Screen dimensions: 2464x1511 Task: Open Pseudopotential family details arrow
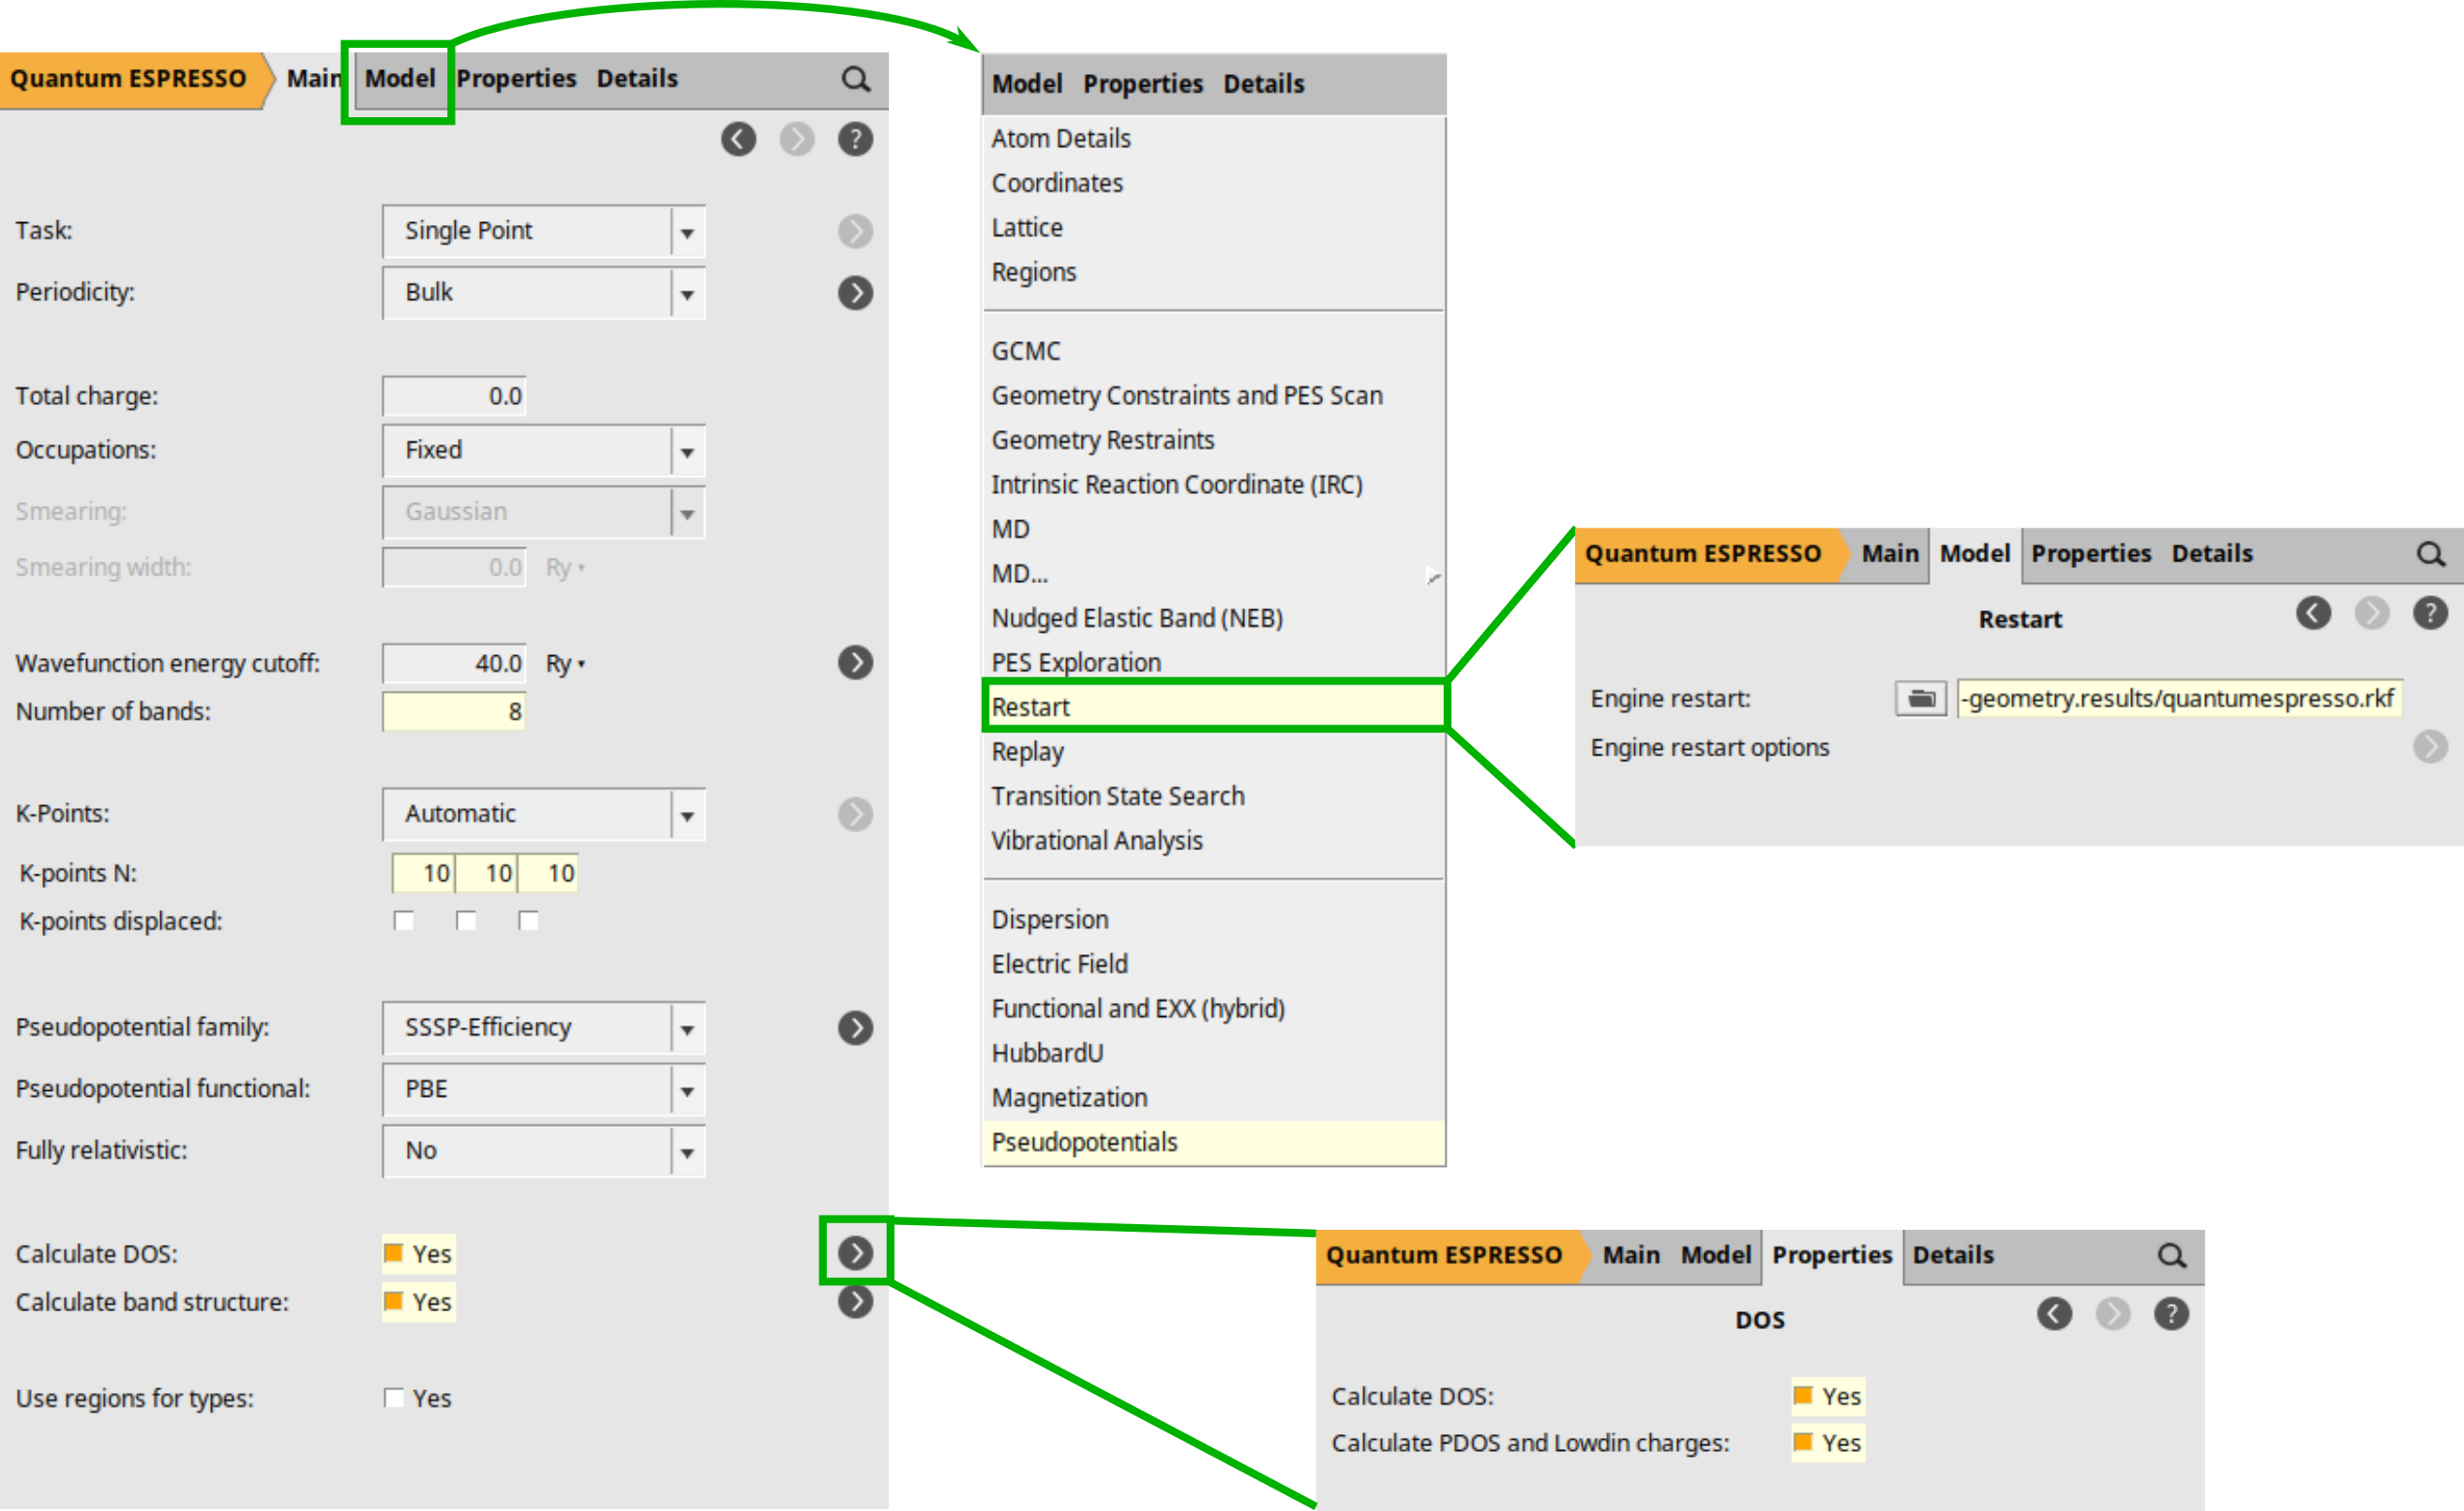[855, 1028]
